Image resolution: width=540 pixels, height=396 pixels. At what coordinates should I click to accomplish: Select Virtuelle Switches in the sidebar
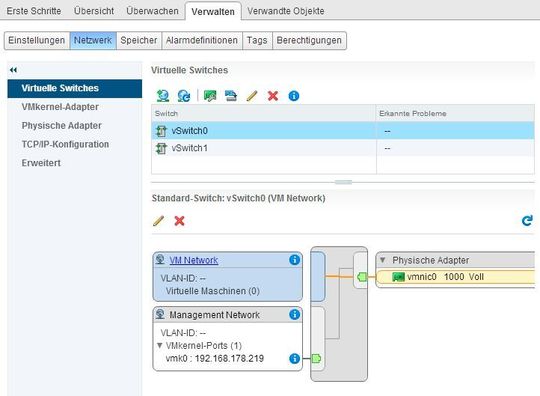[x=75, y=88]
